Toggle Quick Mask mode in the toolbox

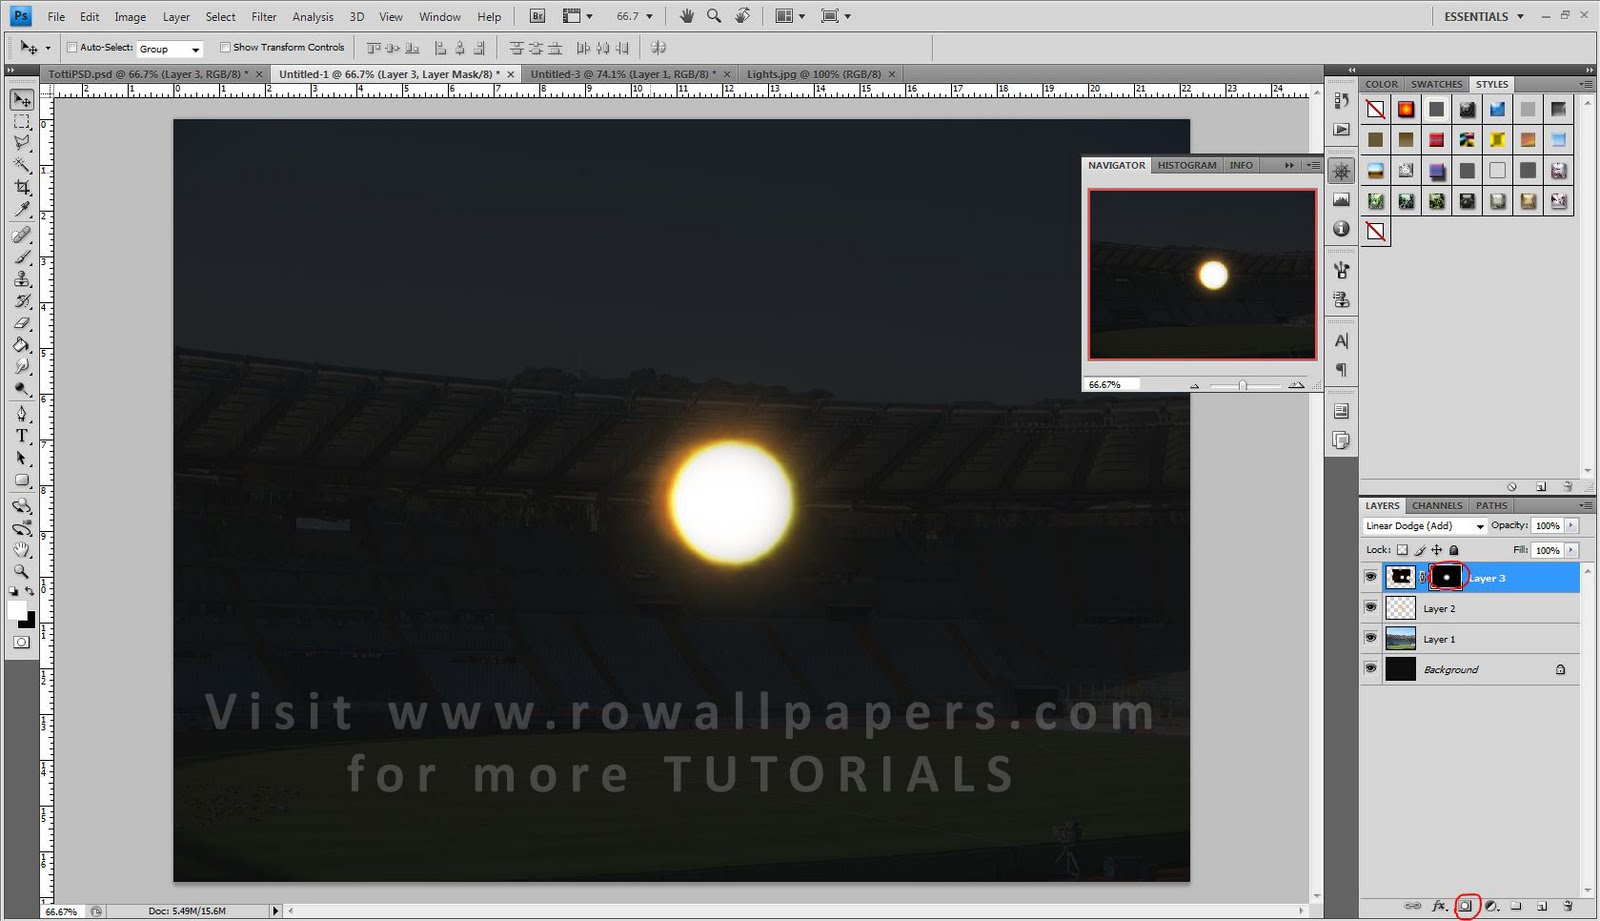[x=21, y=642]
